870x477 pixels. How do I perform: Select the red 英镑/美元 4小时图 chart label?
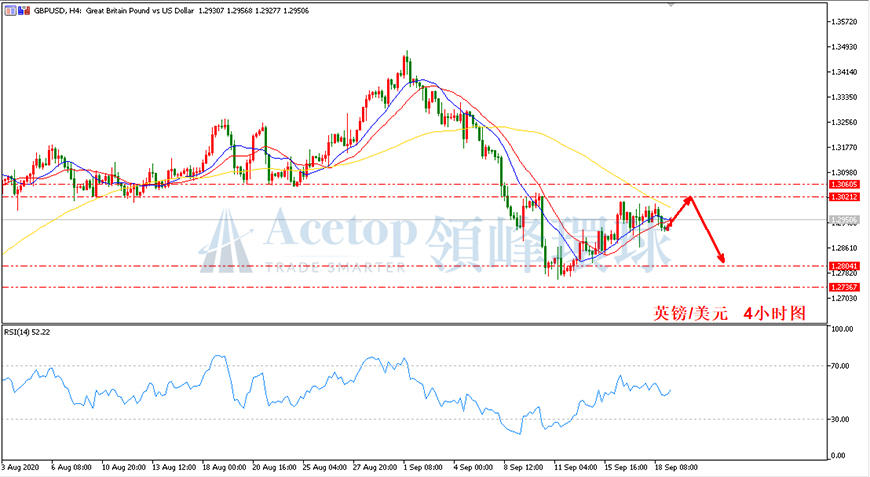tap(729, 313)
